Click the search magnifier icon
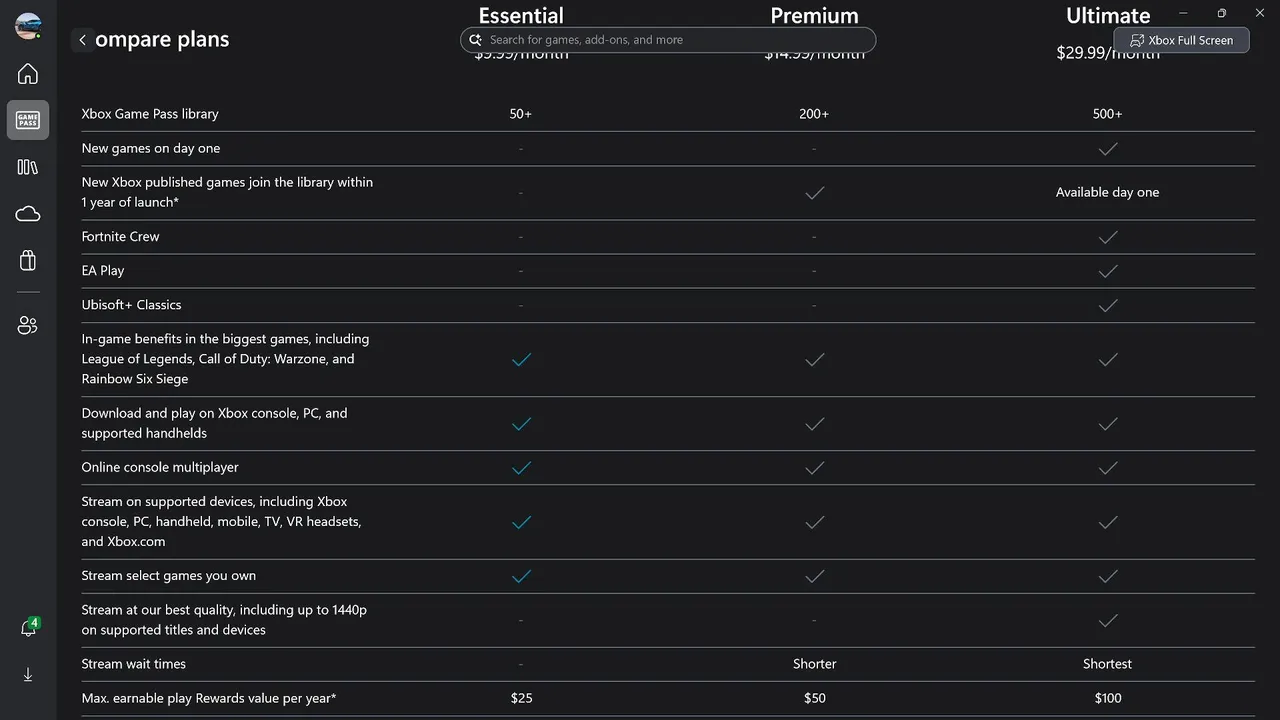 pyautogui.click(x=476, y=40)
